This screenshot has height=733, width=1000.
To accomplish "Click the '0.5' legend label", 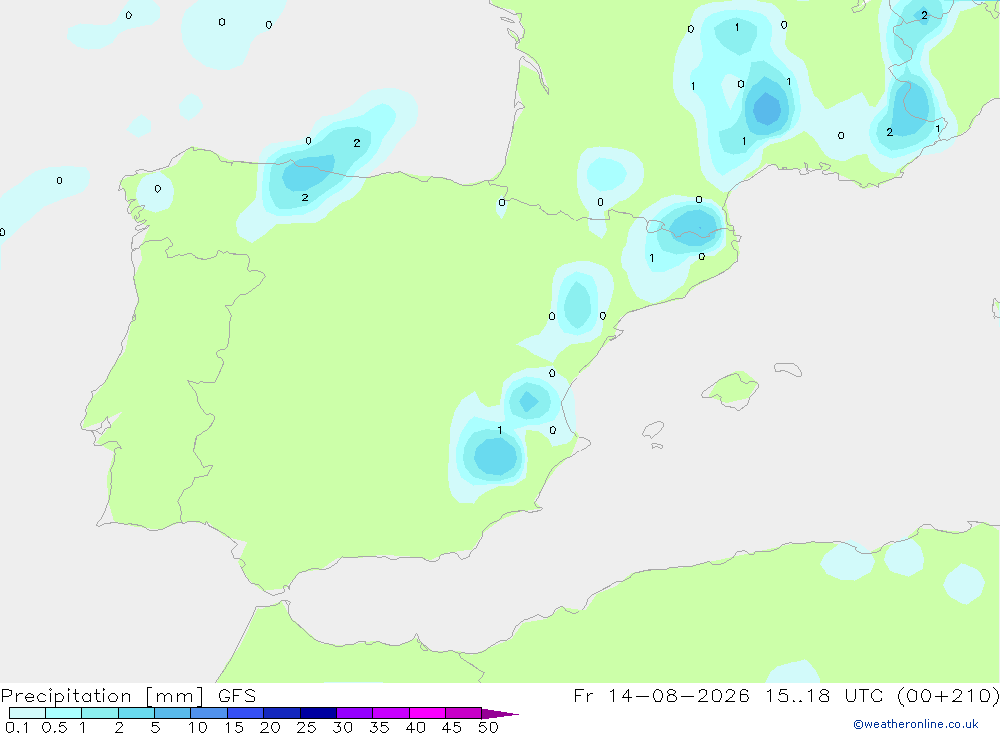I will click(x=54, y=727).
